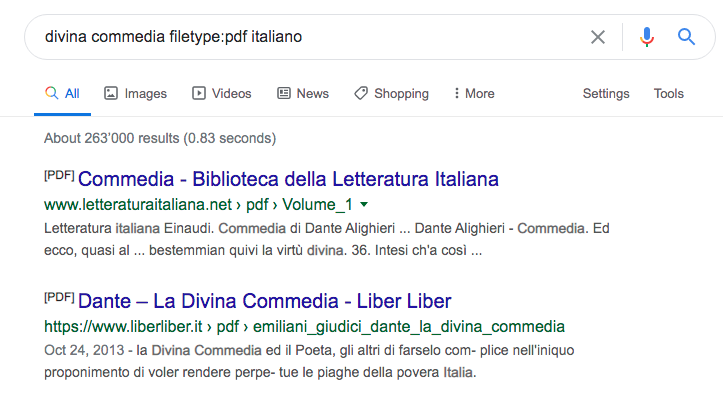Start voice search with the microphone icon
The image size is (723, 396).
(646, 37)
